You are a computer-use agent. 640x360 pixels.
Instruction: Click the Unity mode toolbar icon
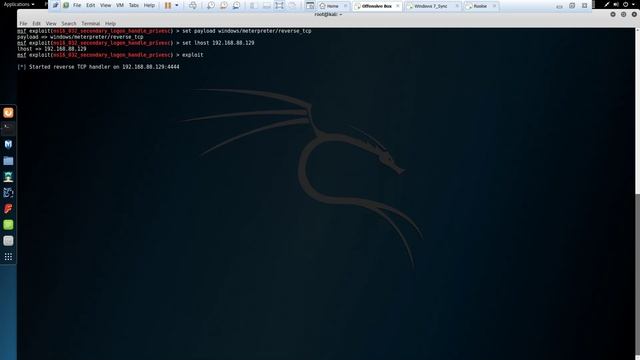(293, 5)
